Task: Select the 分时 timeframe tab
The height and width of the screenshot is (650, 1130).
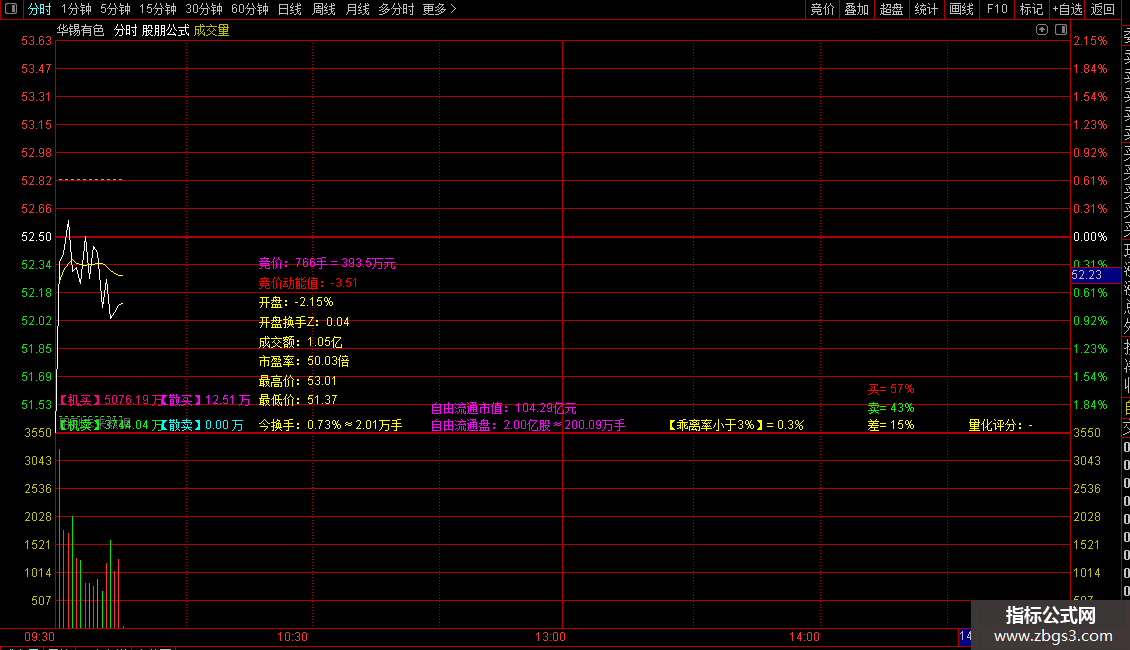Action: pos(40,9)
